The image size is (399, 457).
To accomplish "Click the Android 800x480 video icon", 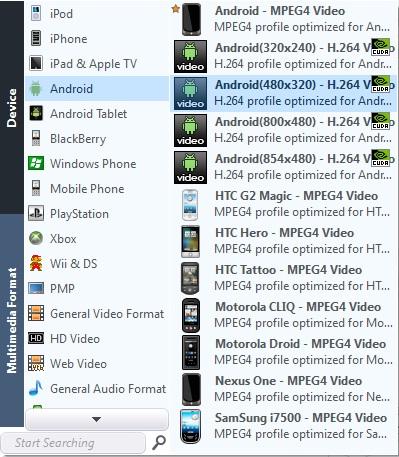I will coord(190,130).
